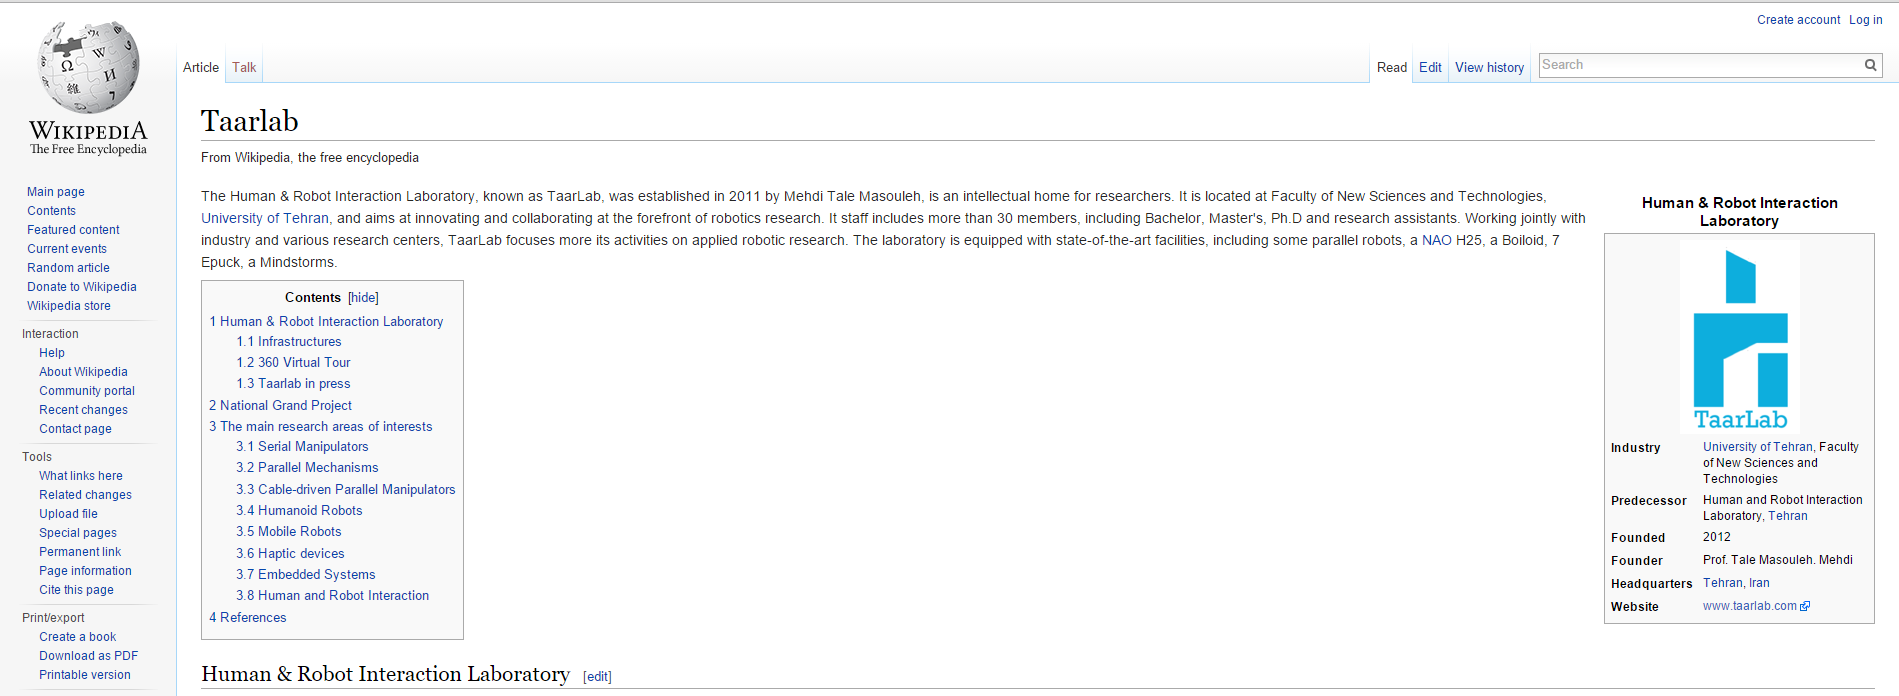The width and height of the screenshot is (1899, 696).
Task: Click the founded year 2012 value
Action: (1716, 537)
